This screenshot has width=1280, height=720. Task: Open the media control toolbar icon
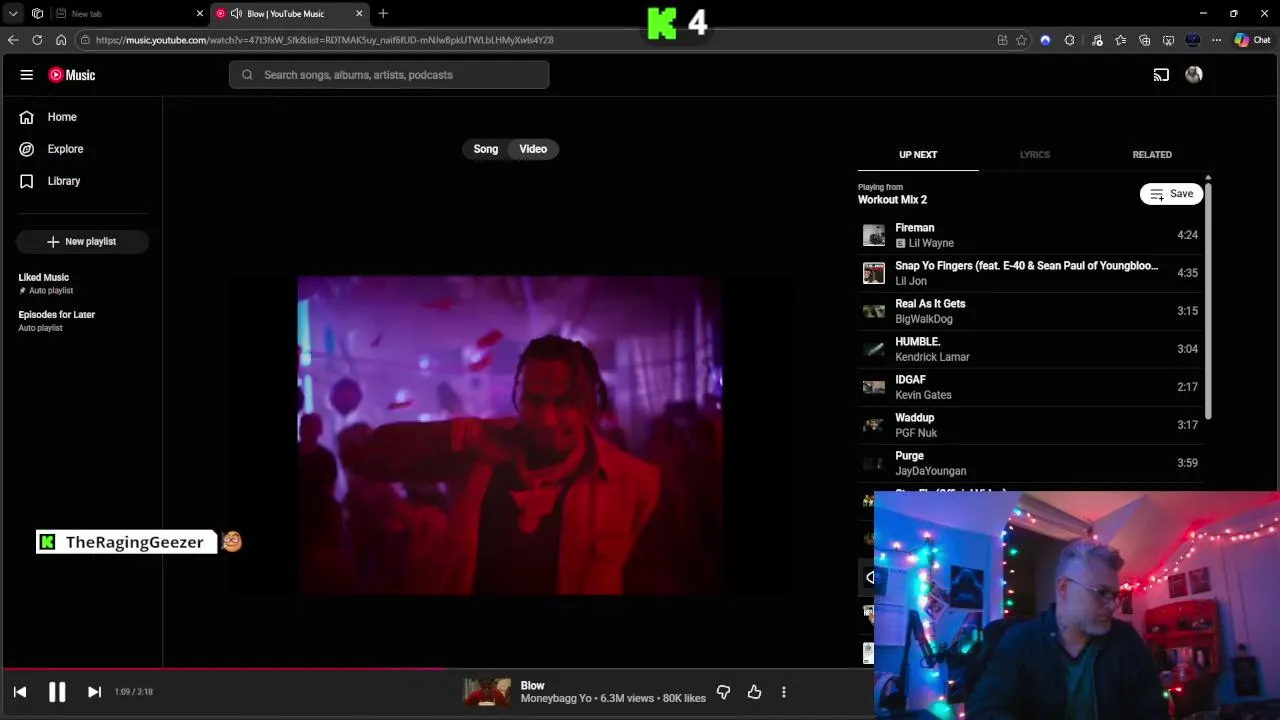pos(1097,40)
